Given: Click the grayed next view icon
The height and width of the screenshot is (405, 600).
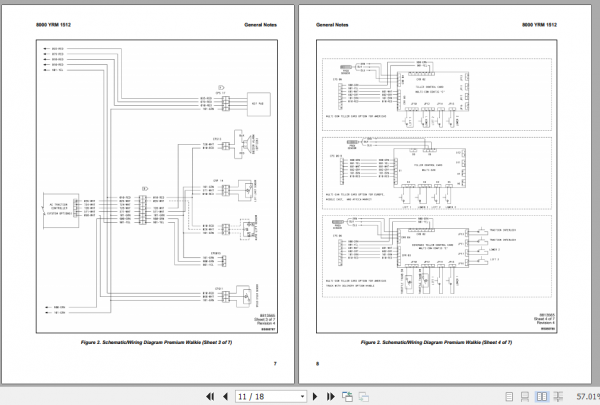Looking at the screenshot, I should (x=364, y=397).
